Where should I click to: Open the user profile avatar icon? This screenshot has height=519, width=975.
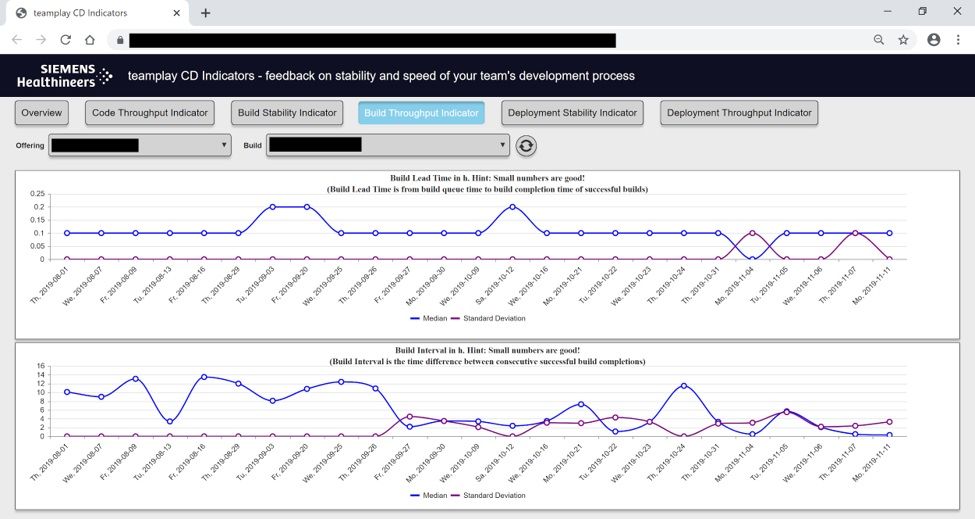(x=933, y=40)
